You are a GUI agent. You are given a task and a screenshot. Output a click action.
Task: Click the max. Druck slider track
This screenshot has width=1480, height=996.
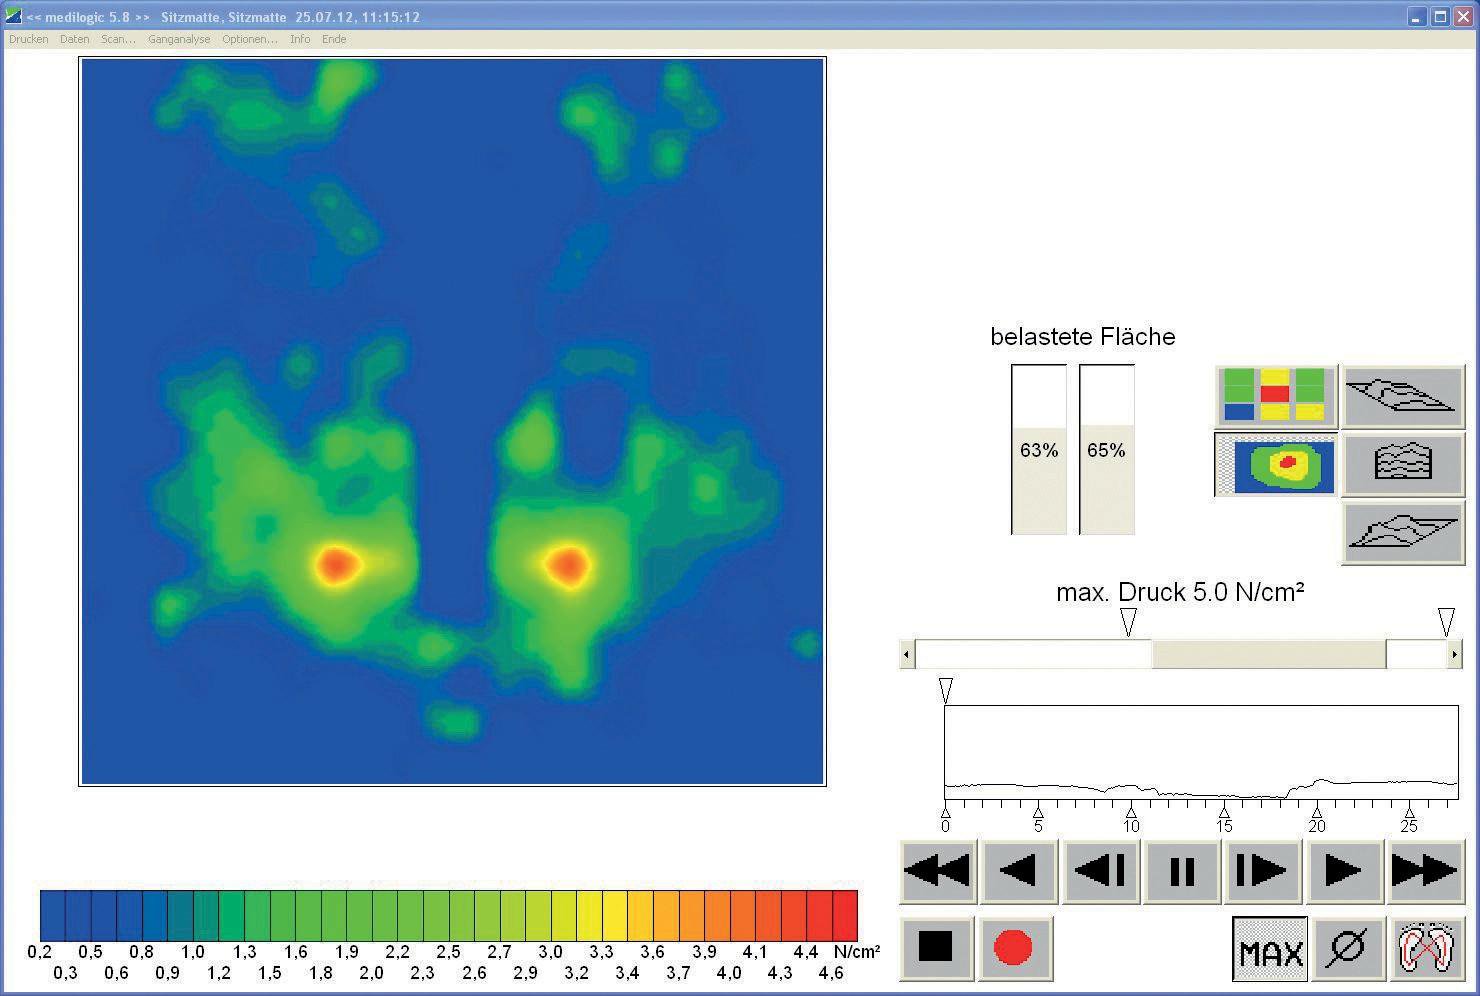1268,655
